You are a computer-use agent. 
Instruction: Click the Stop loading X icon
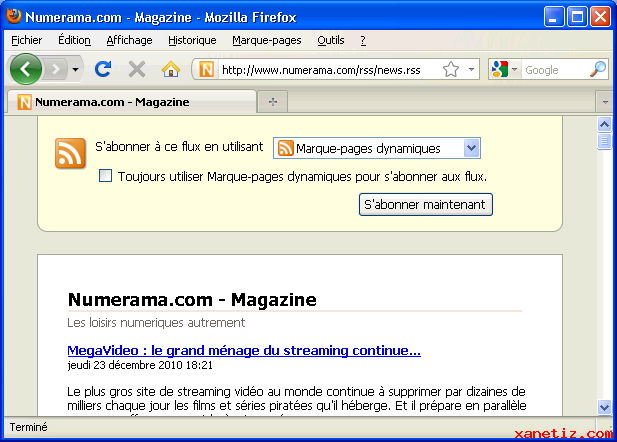click(137, 70)
